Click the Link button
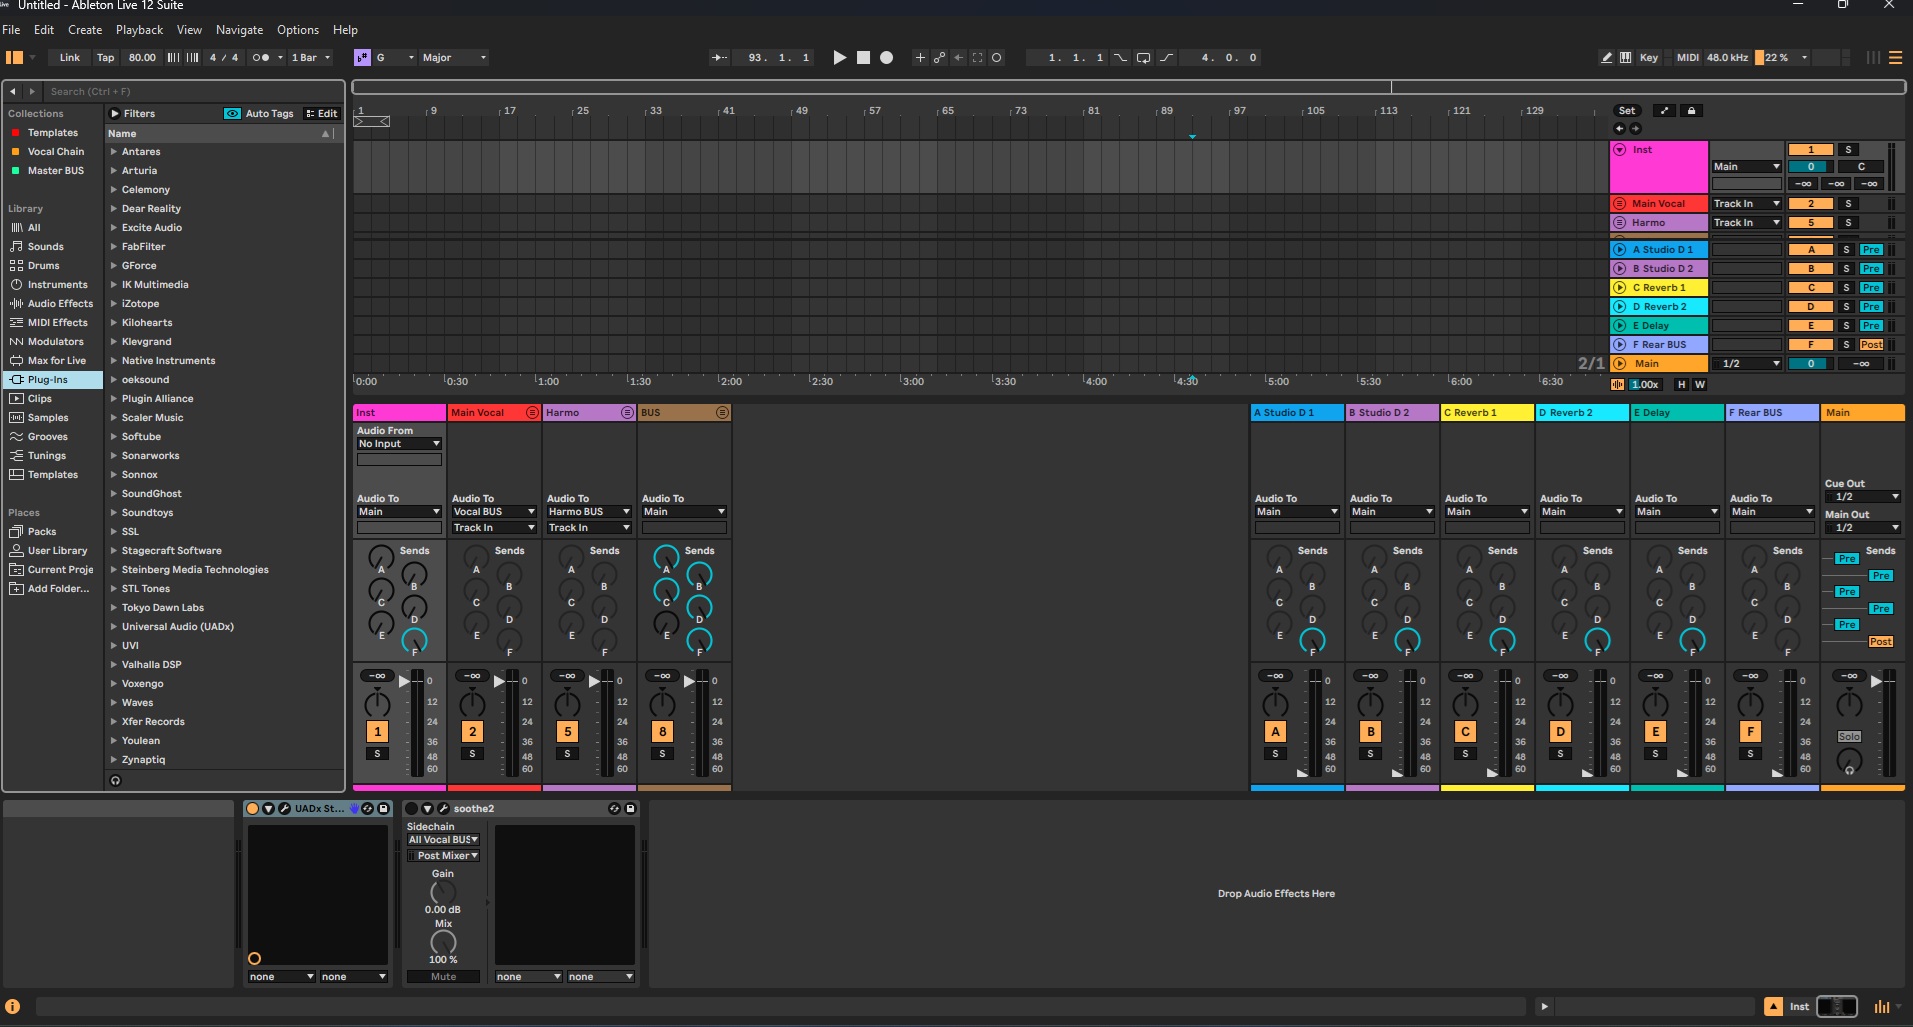1913x1027 pixels. [x=70, y=58]
